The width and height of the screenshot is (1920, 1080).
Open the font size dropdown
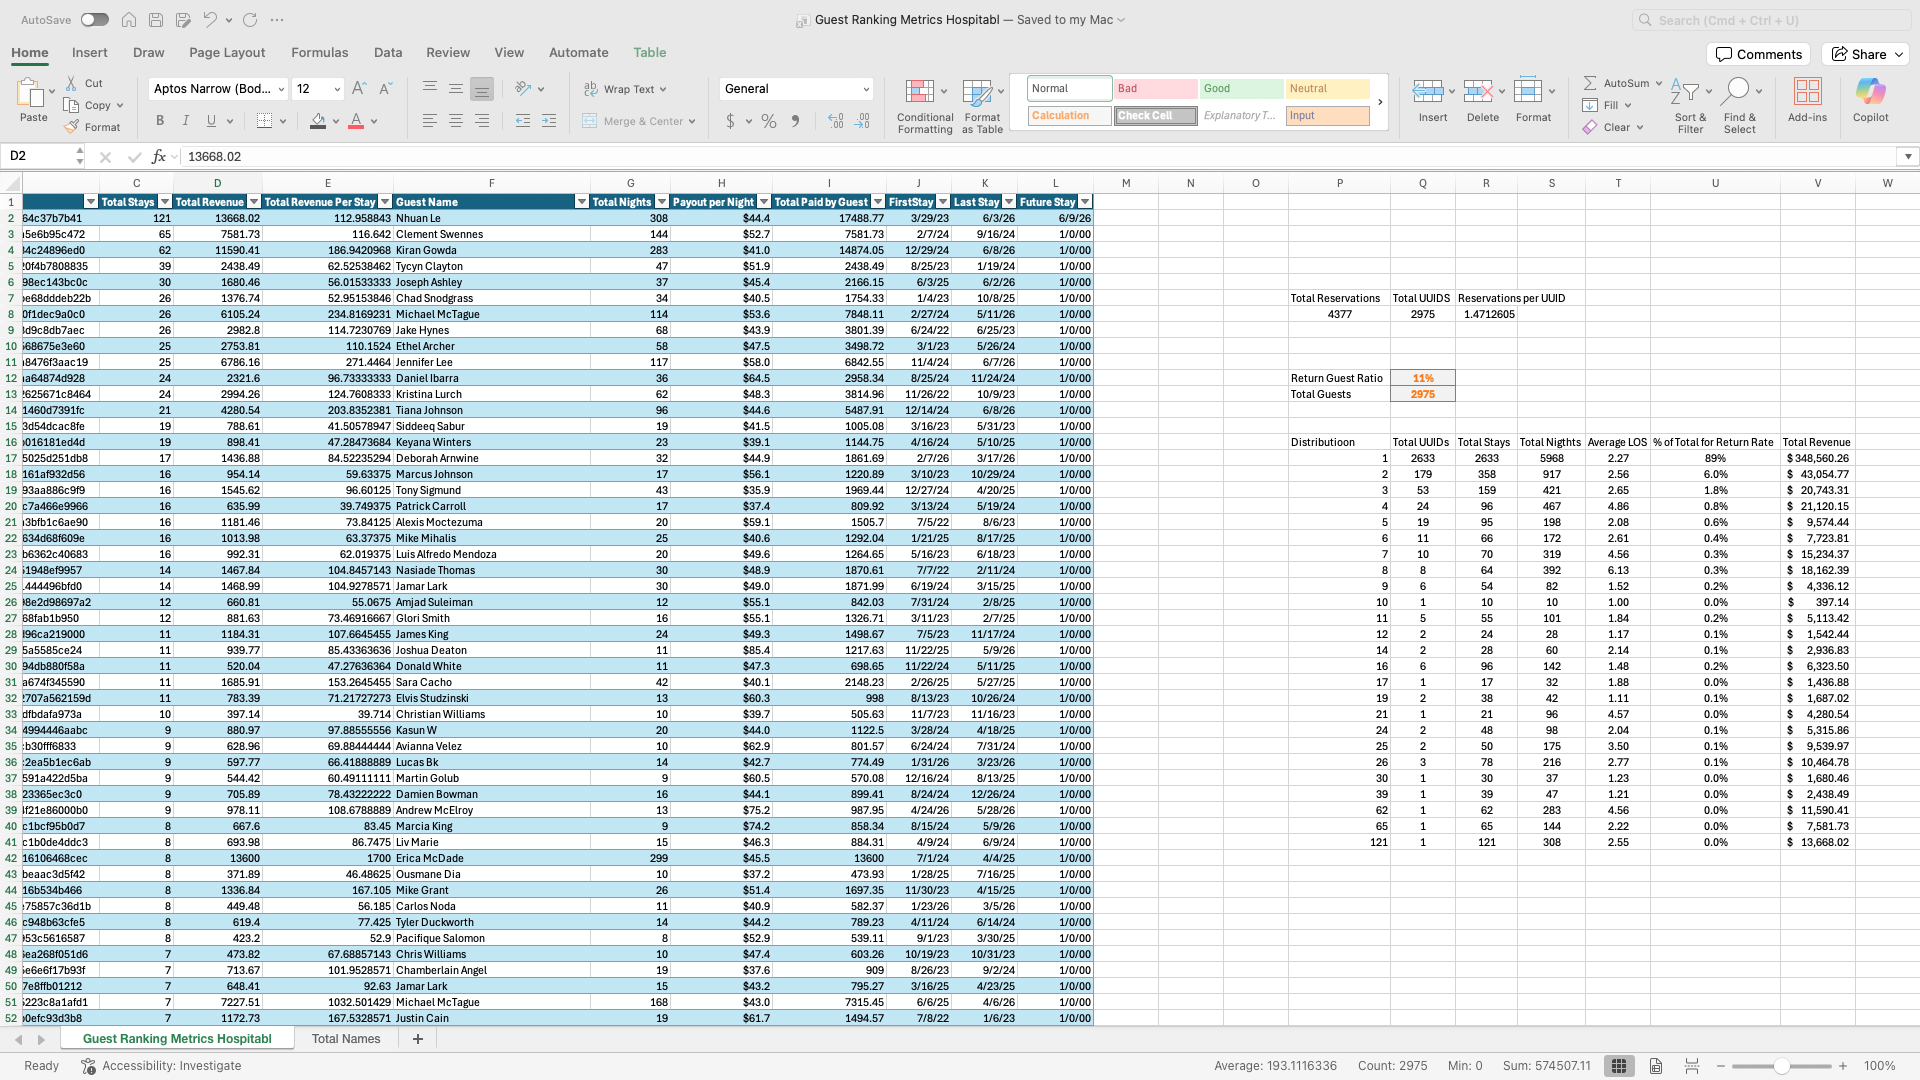[337, 89]
